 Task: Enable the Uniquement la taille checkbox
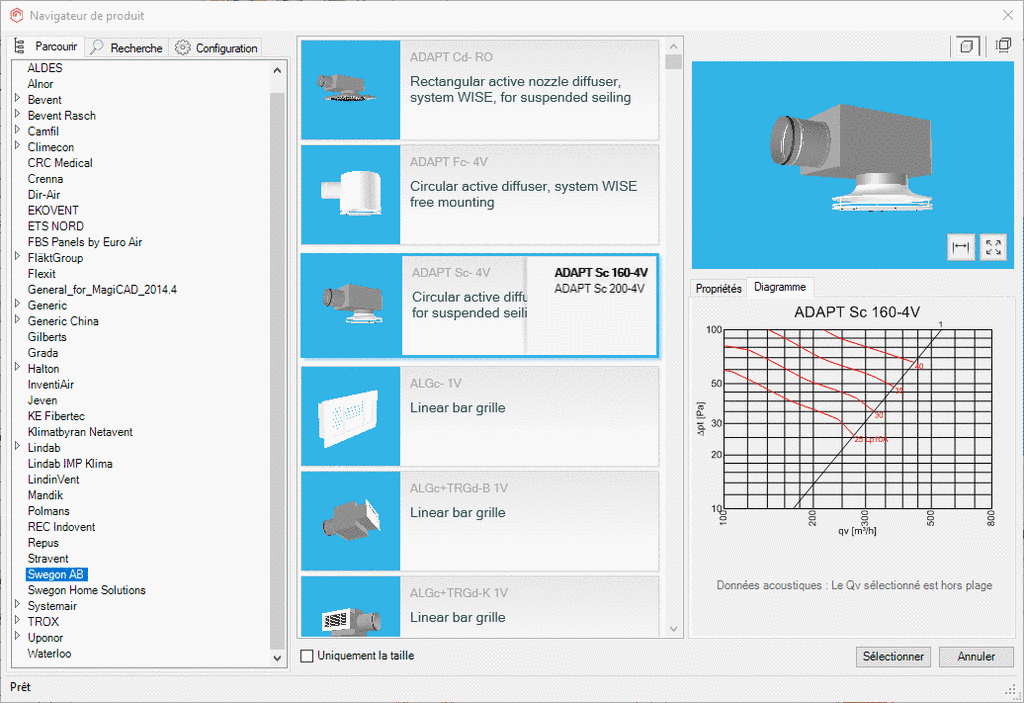coord(308,656)
